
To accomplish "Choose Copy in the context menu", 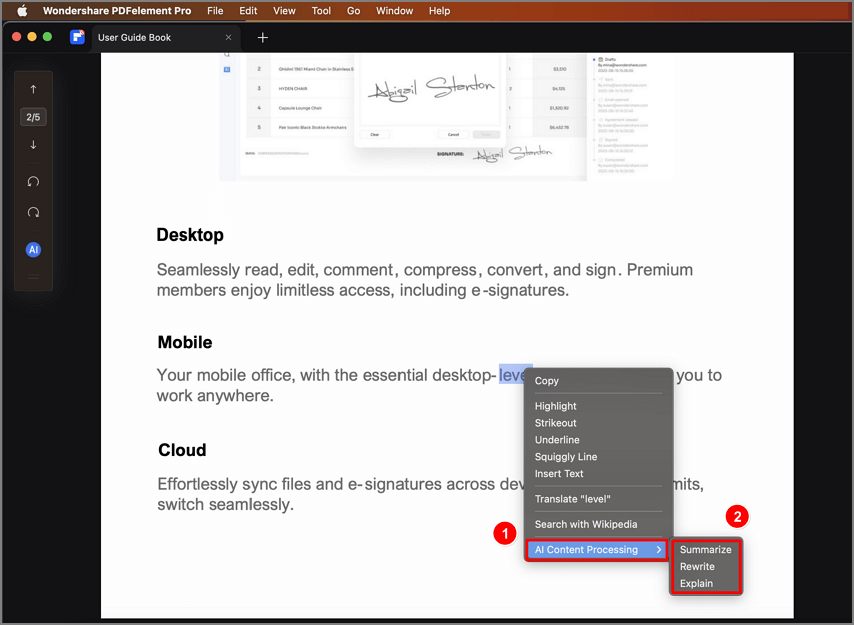I will 599,381.
